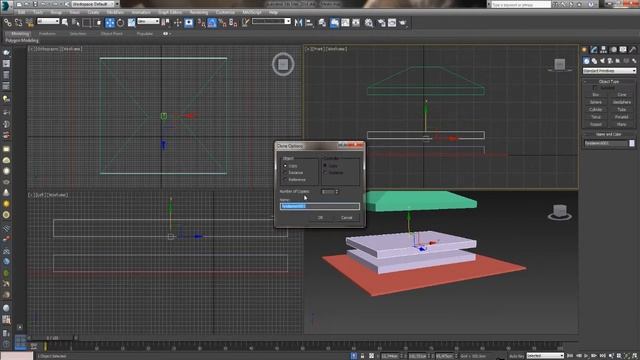Open the Standard Primitives dropdown

click(x=609, y=71)
